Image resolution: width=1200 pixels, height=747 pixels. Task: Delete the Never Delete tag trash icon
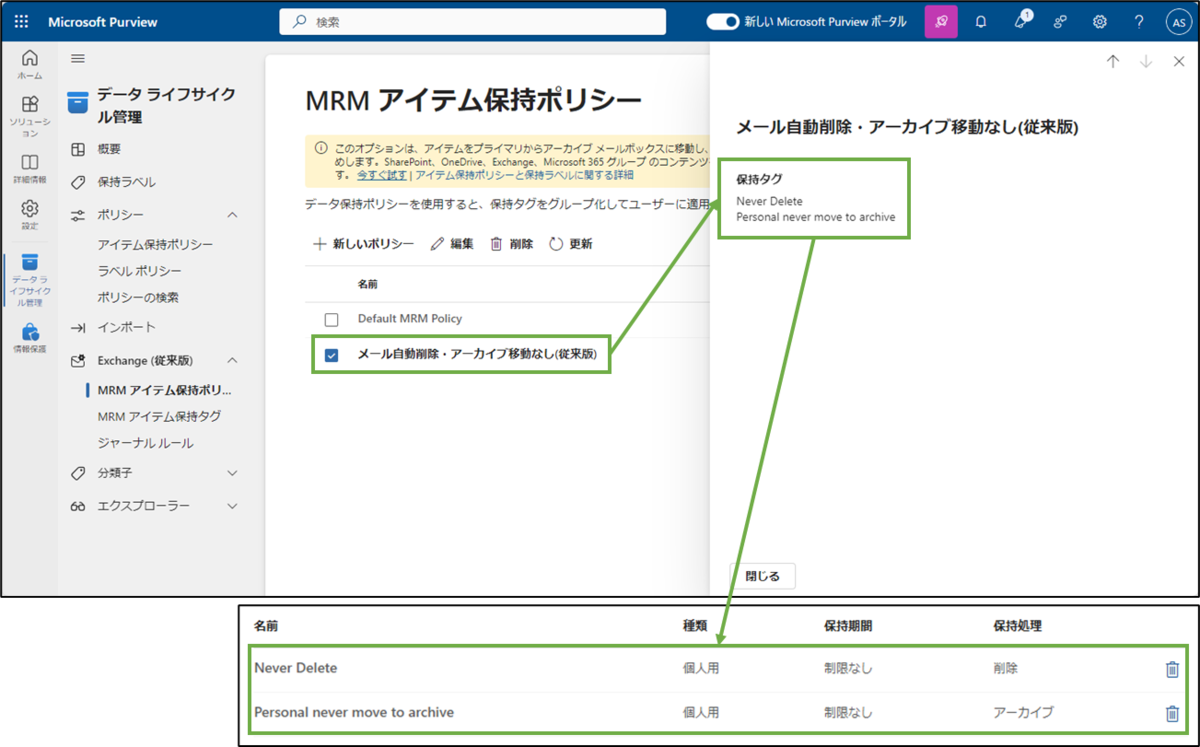[1172, 669]
